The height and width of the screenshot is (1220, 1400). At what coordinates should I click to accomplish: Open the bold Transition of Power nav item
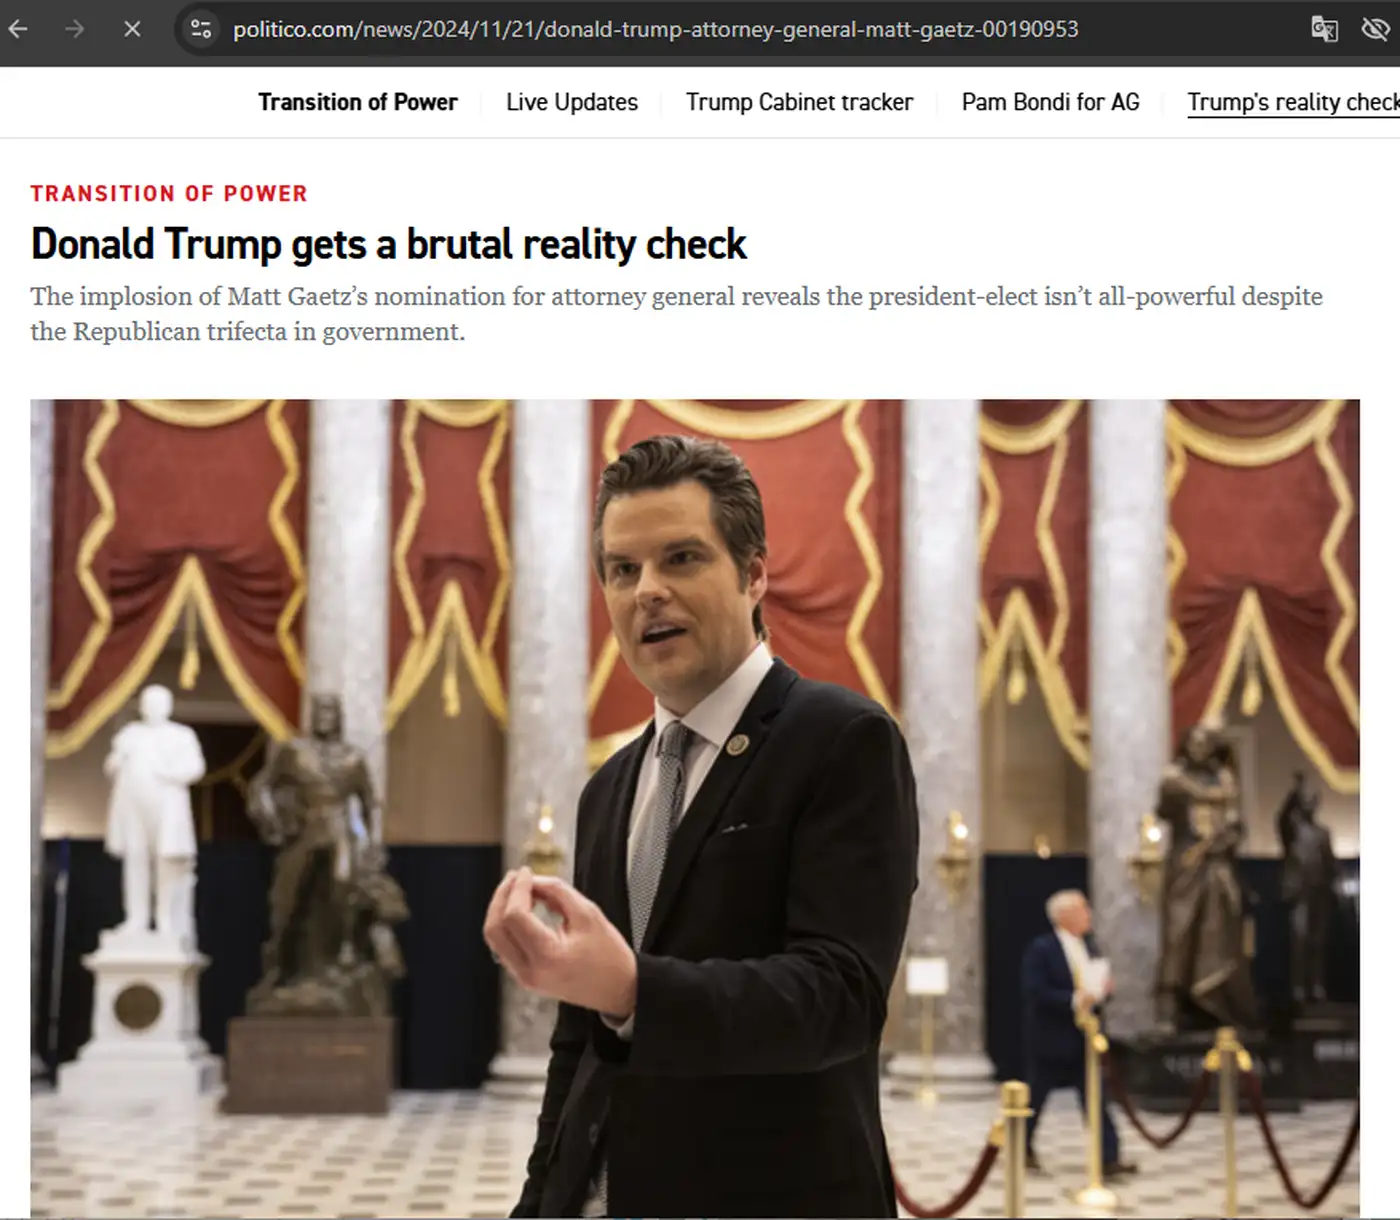(x=357, y=102)
